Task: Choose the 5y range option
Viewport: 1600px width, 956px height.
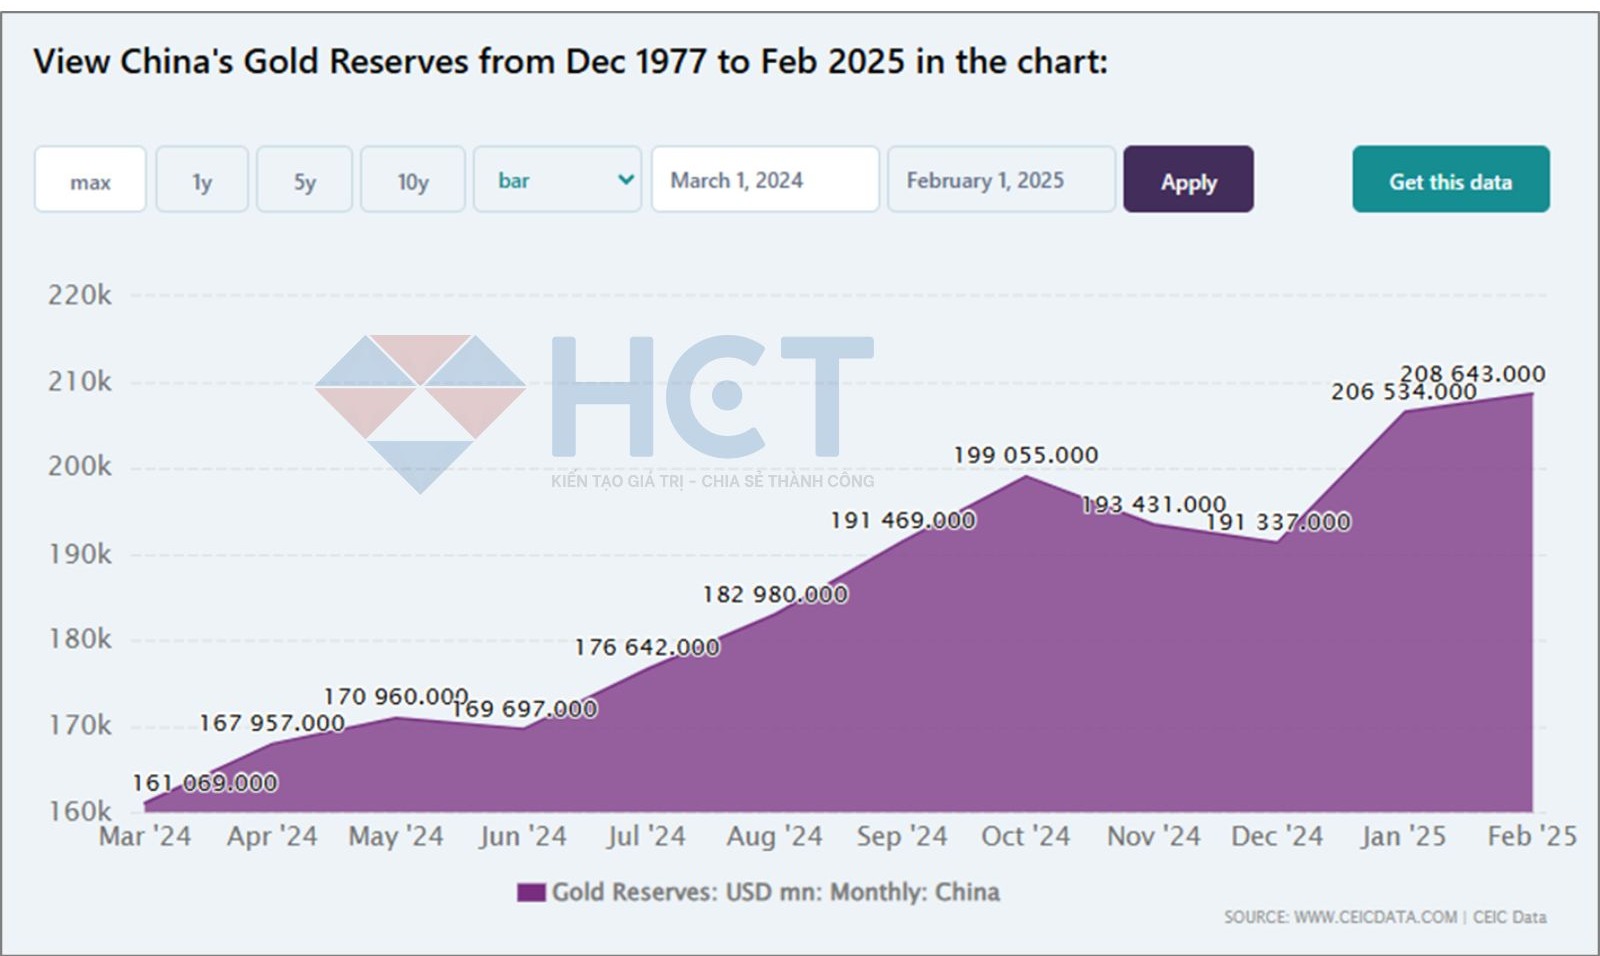Action: click(x=304, y=180)
